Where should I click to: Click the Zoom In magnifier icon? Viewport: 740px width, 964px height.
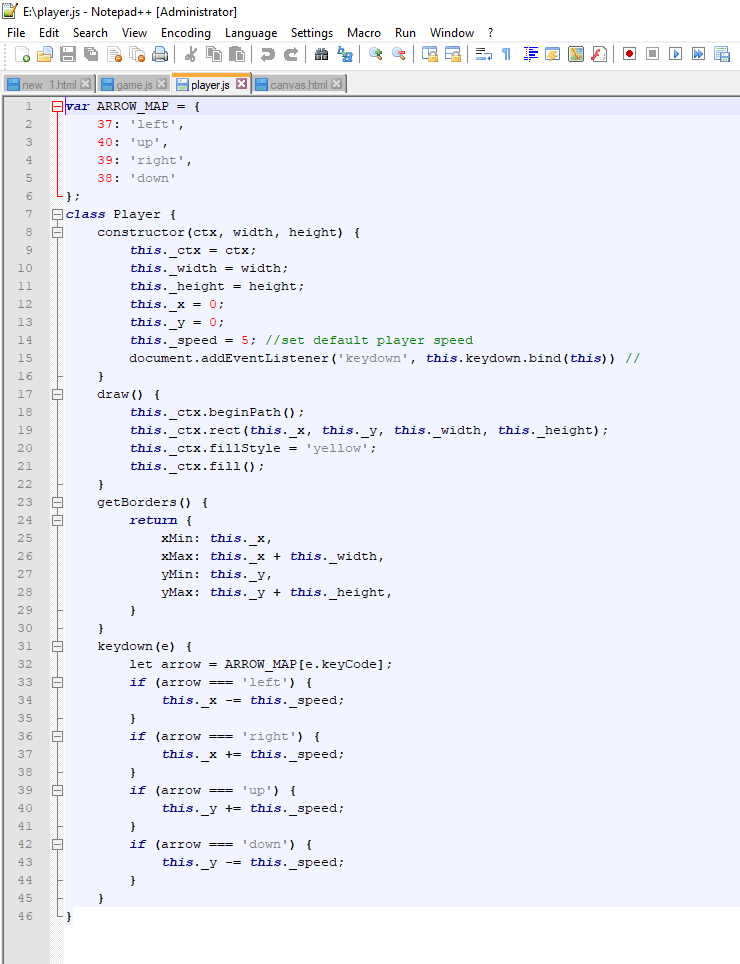pos(376,54)
